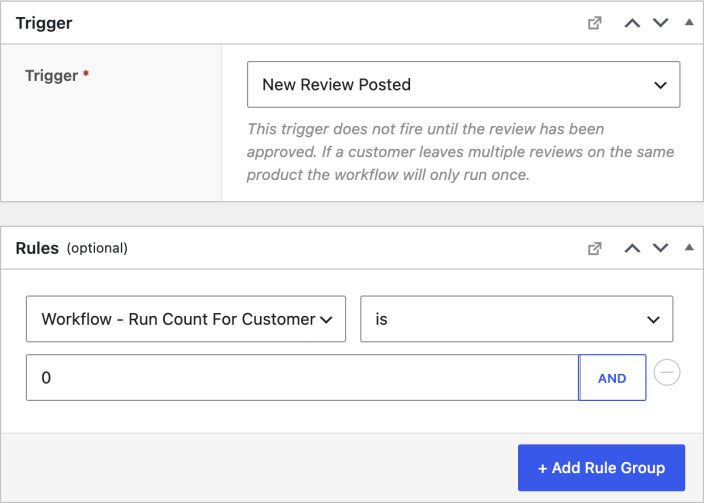Image resolution: width=704 pixels, height=503 pixels.
Task: Click the Rules (optional) panel heading
Action: tap(71, 248)
